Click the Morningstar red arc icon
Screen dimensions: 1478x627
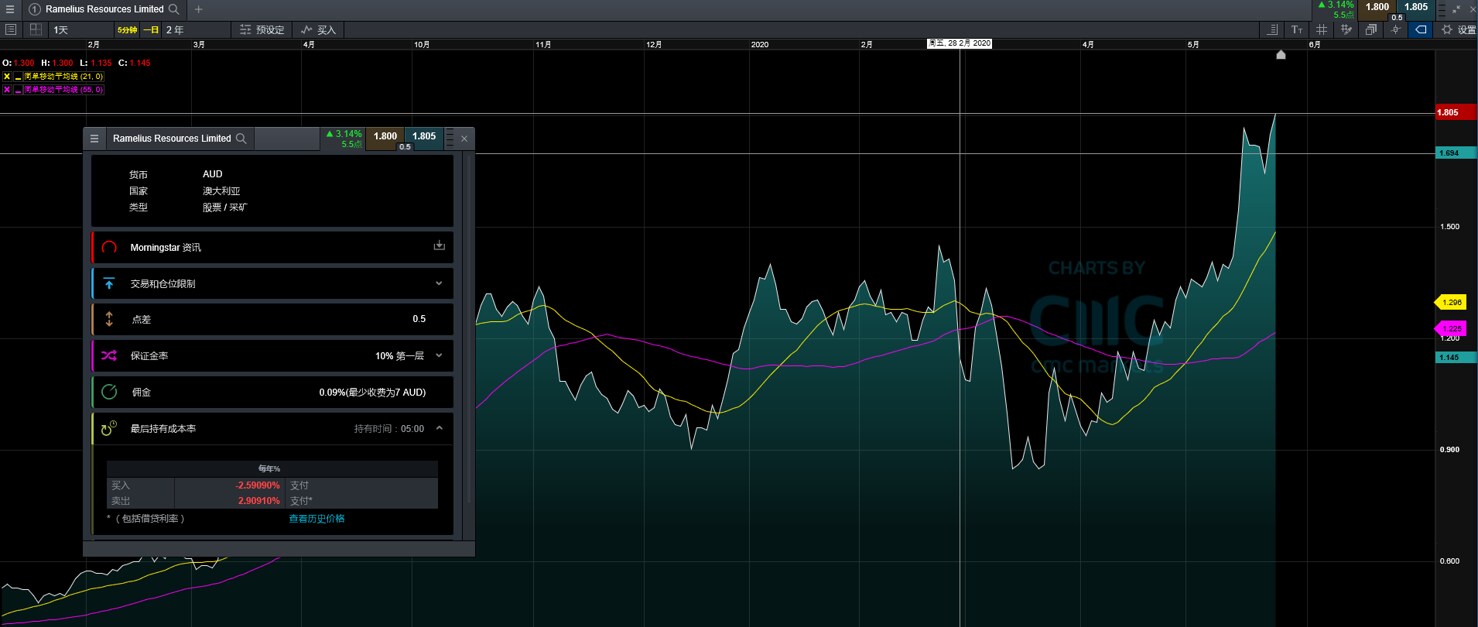pyautogui.click(x=109, y=247)
